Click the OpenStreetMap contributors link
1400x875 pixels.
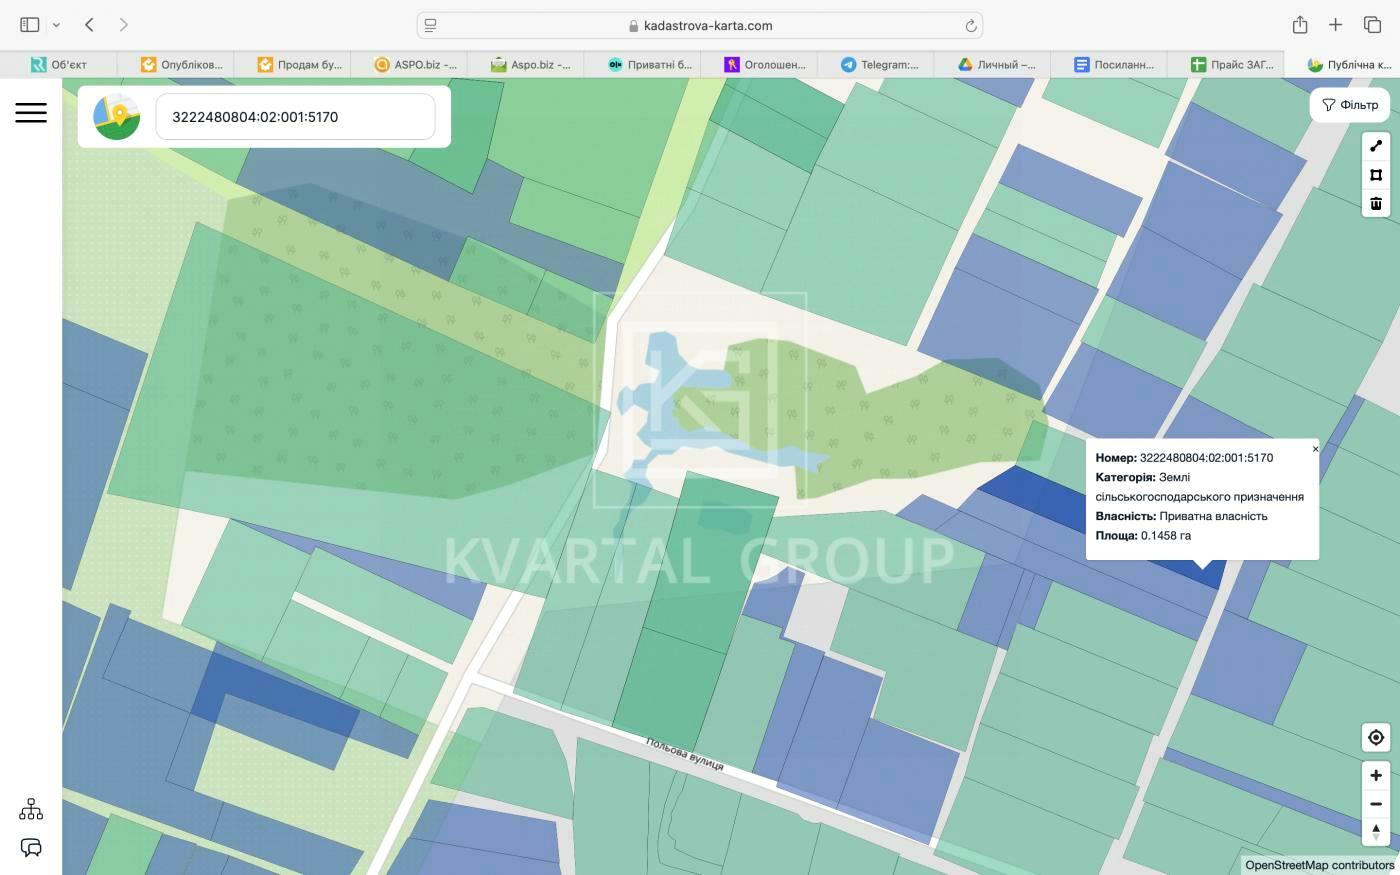click(1318, 865)
